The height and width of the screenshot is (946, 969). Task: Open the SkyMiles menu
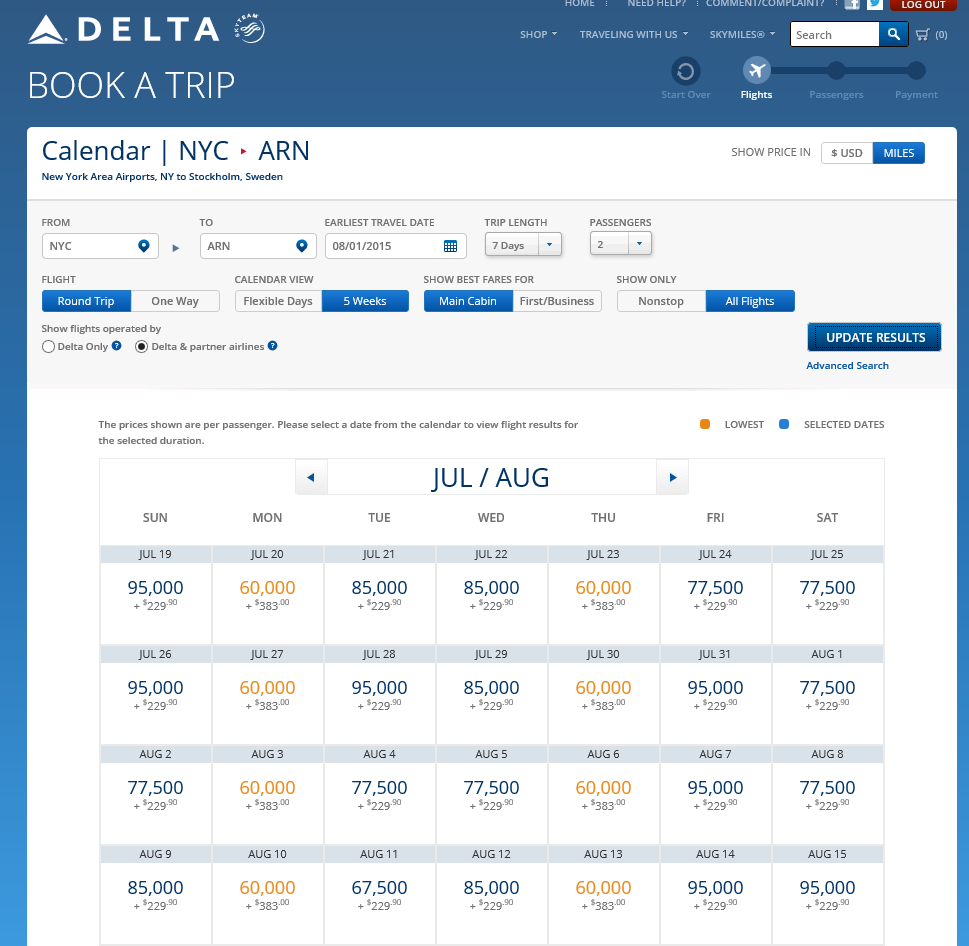[x=742, y=35]
